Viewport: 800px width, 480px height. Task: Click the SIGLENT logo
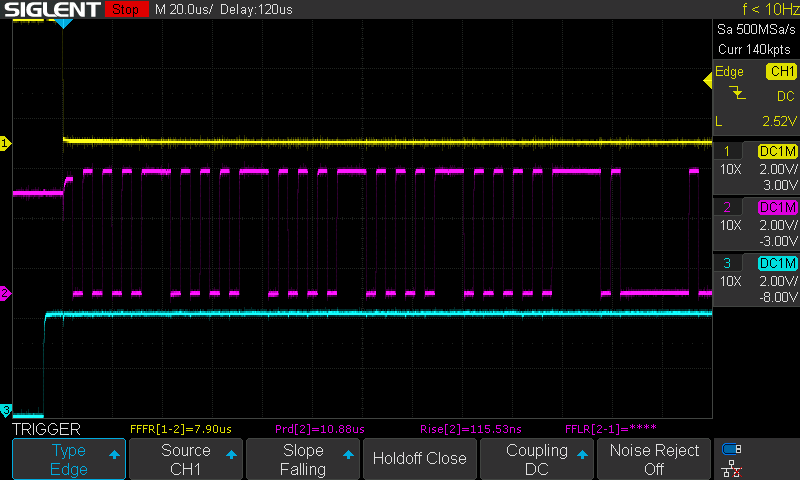tap(52, 9)
